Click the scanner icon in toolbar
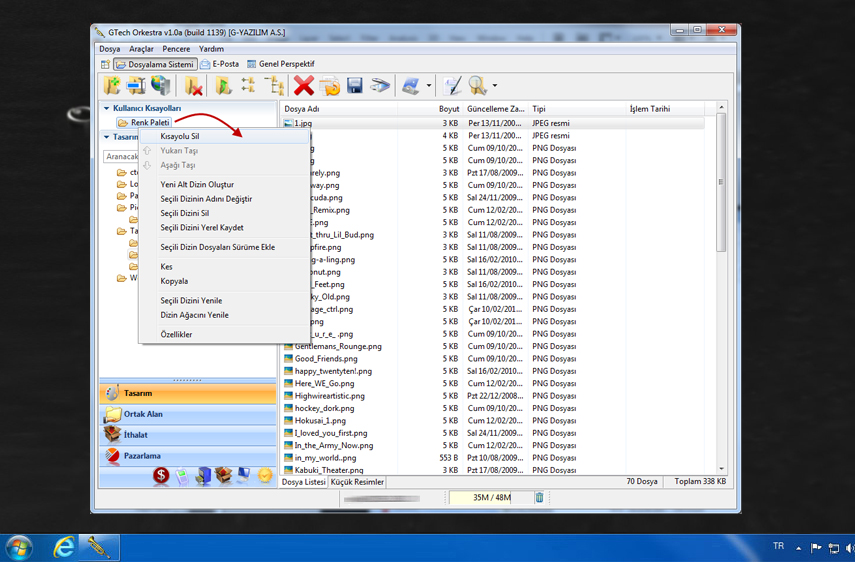 point(380,87)
